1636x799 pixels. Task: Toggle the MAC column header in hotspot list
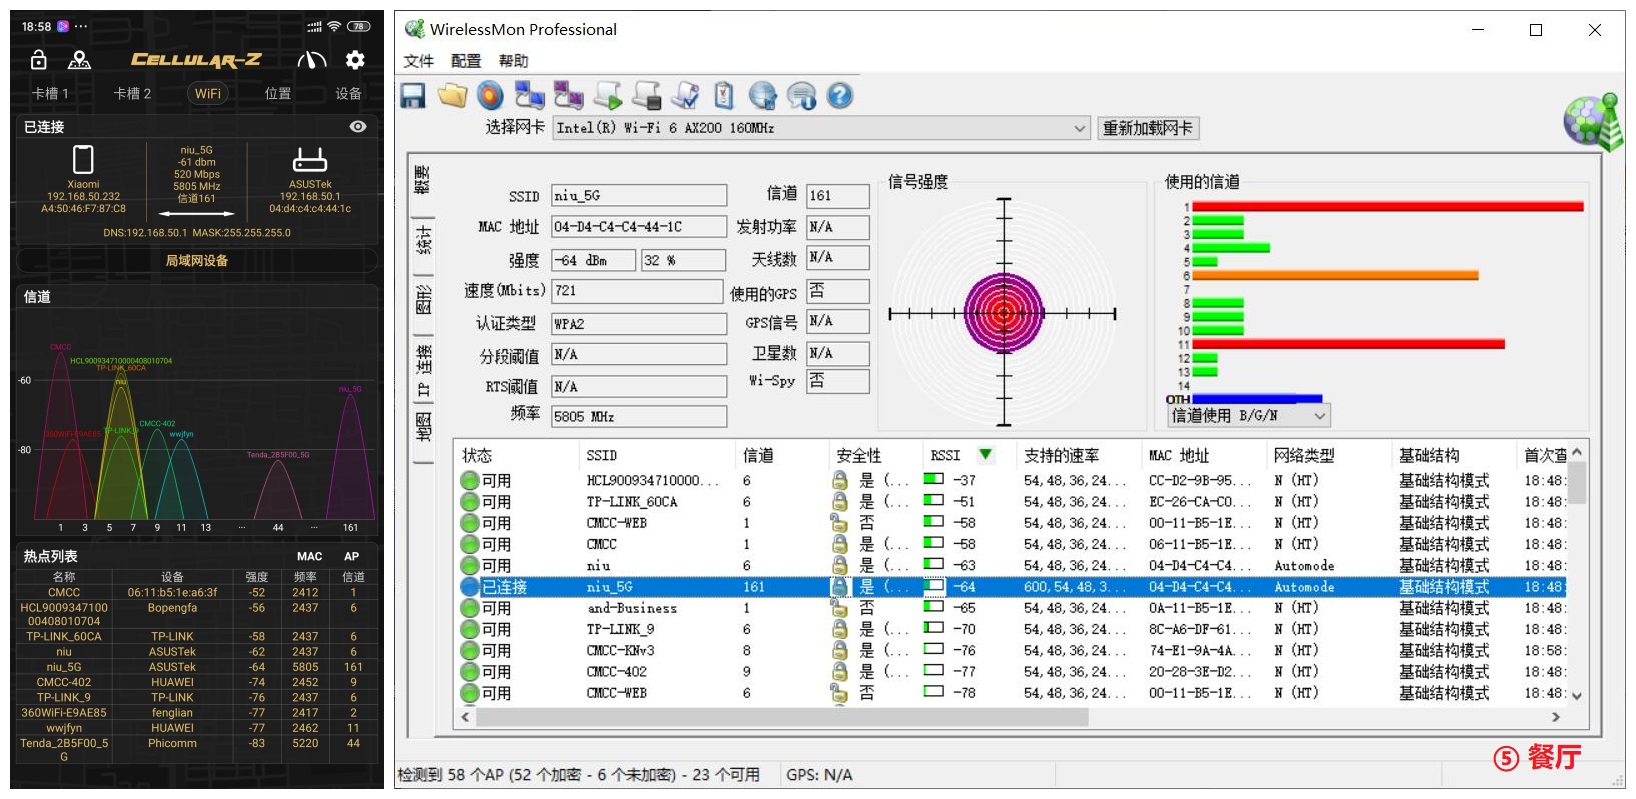pyautogui.click(x=309, y=556)
